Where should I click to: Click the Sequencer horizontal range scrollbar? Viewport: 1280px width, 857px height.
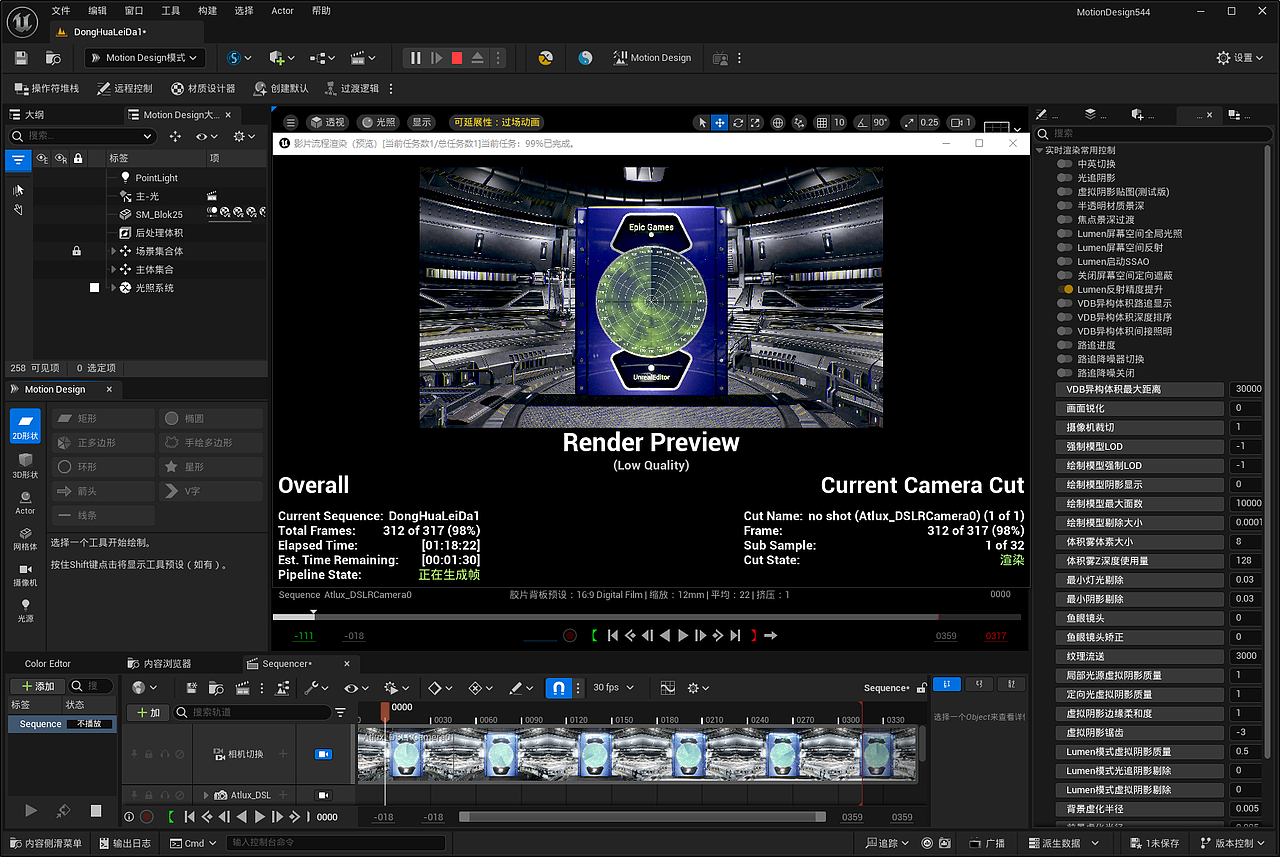click(x=642, y=817)
